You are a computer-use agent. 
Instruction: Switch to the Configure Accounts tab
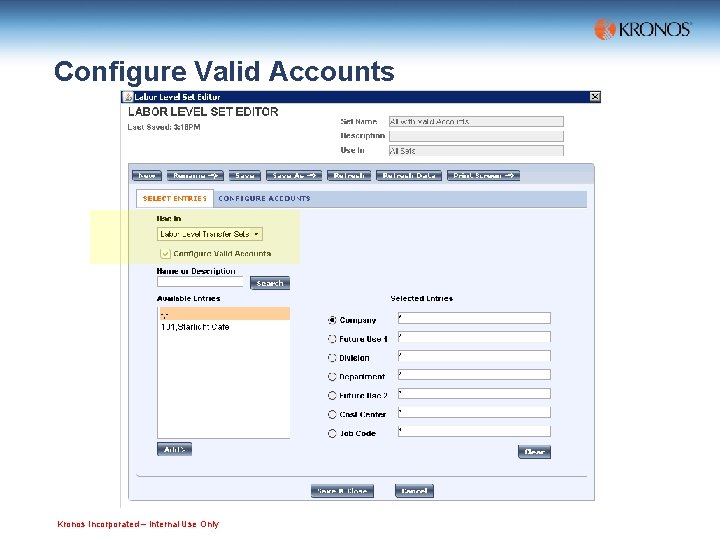(264, 198)
